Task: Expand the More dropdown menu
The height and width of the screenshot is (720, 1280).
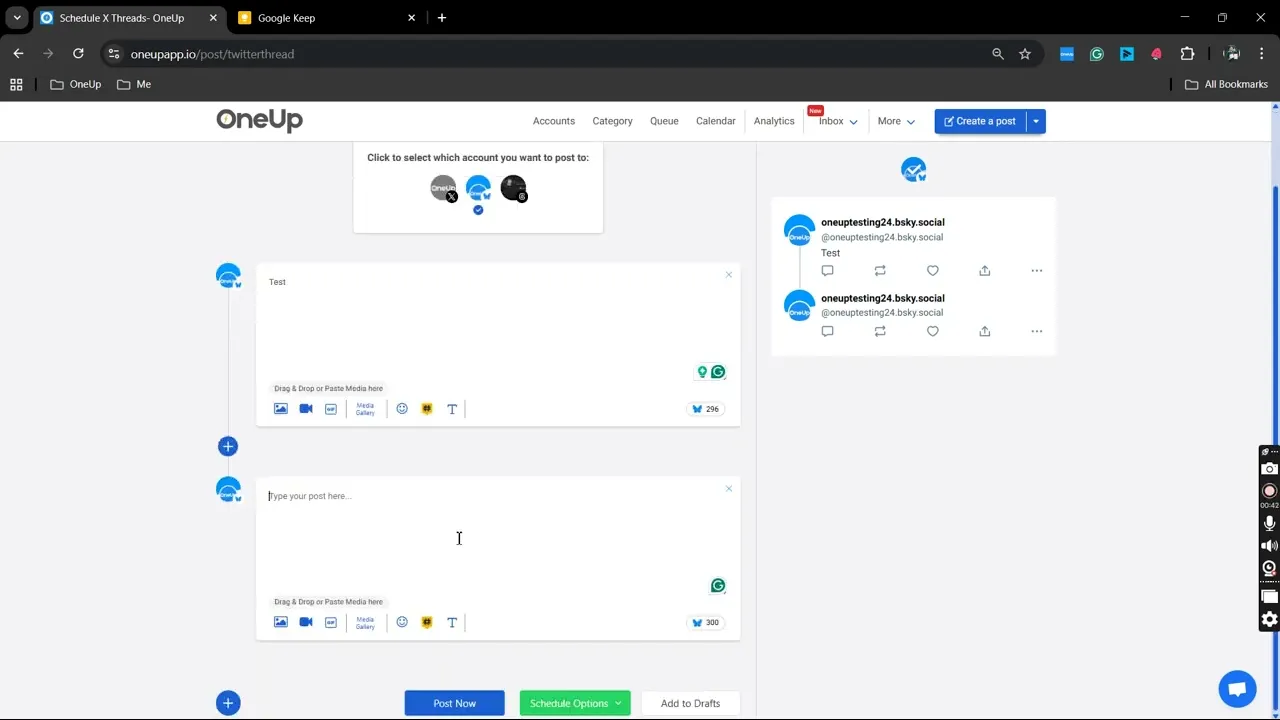Action: 896,121
